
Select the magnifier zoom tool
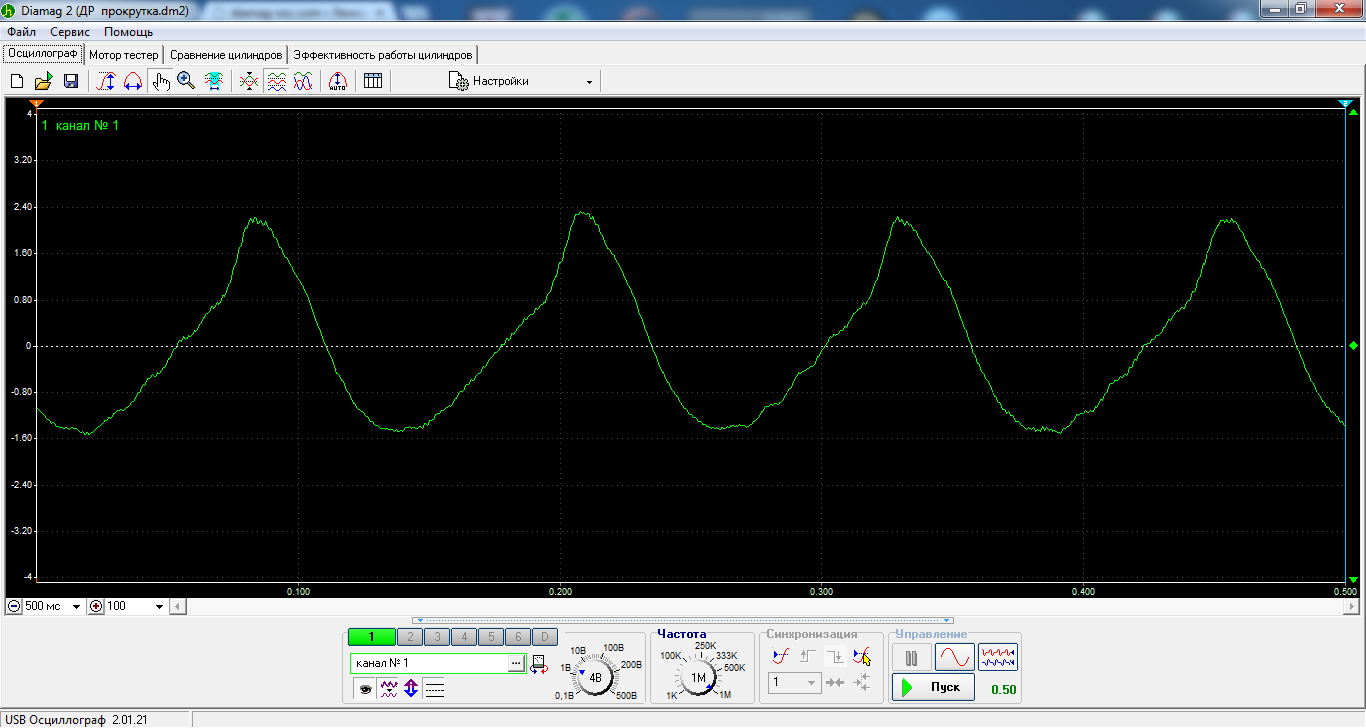point(186,81)
